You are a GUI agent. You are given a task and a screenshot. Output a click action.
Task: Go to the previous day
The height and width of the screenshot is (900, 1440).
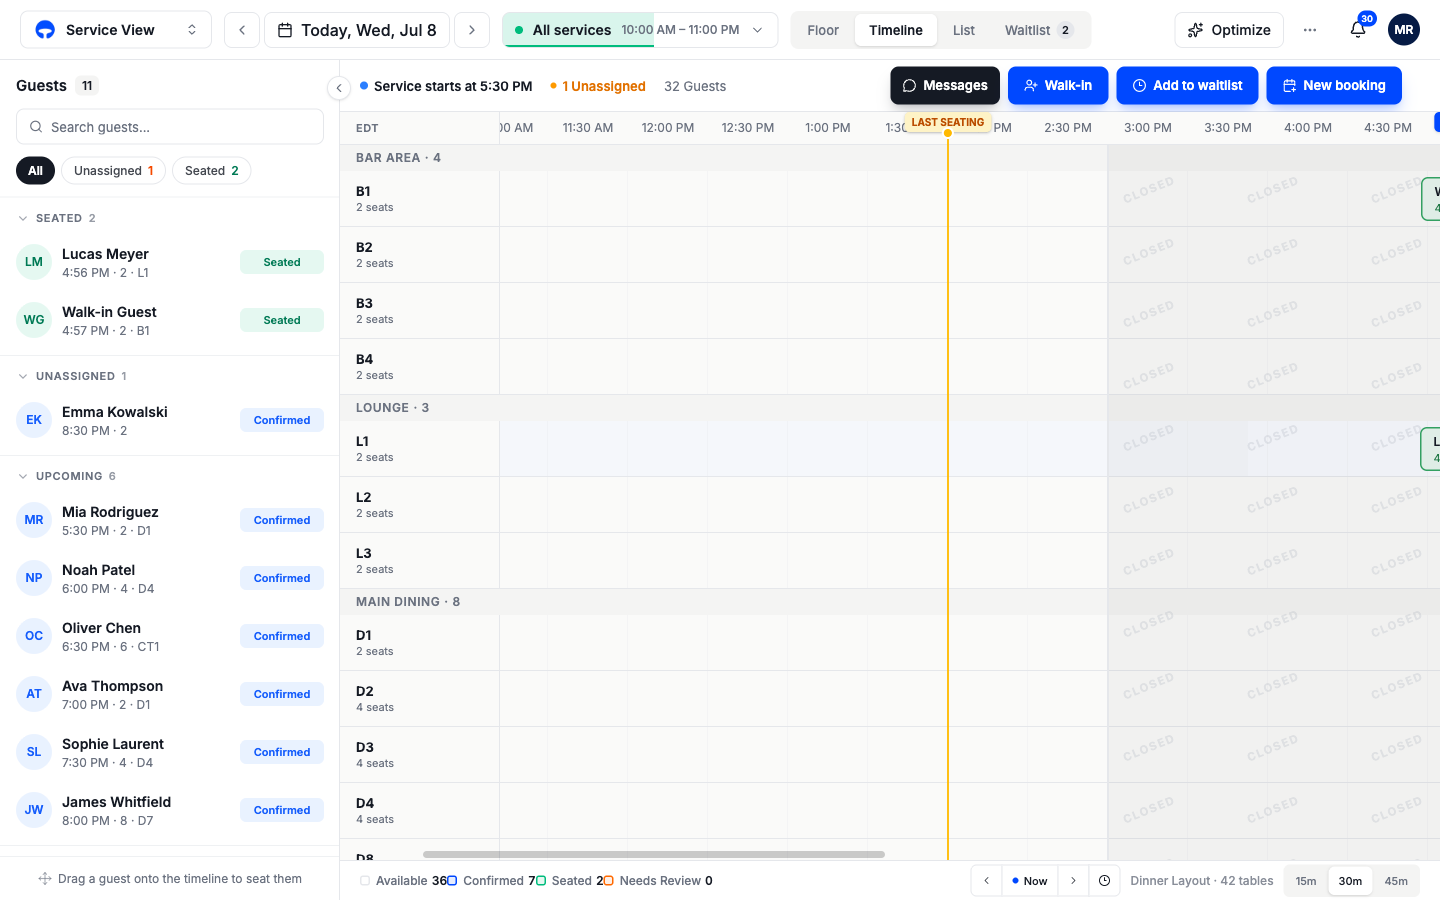242,30
